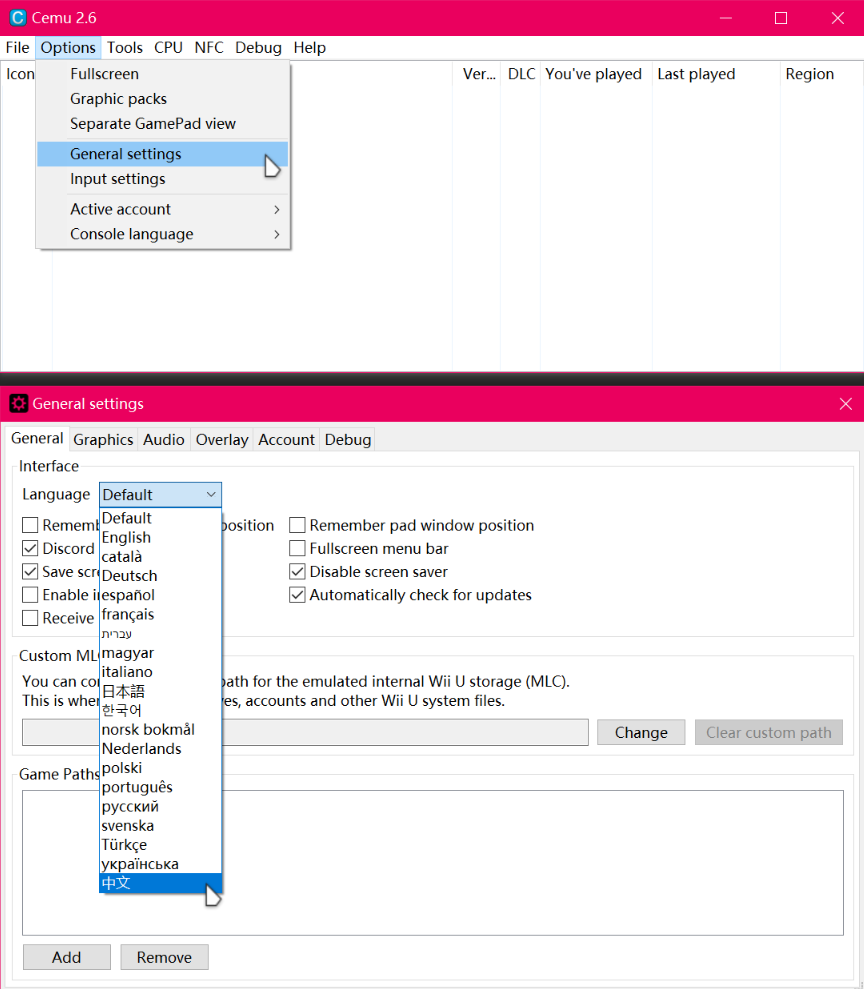Toggle Fullscreen menu bar checkbox
Screen dimensions: 864x989
298,549
